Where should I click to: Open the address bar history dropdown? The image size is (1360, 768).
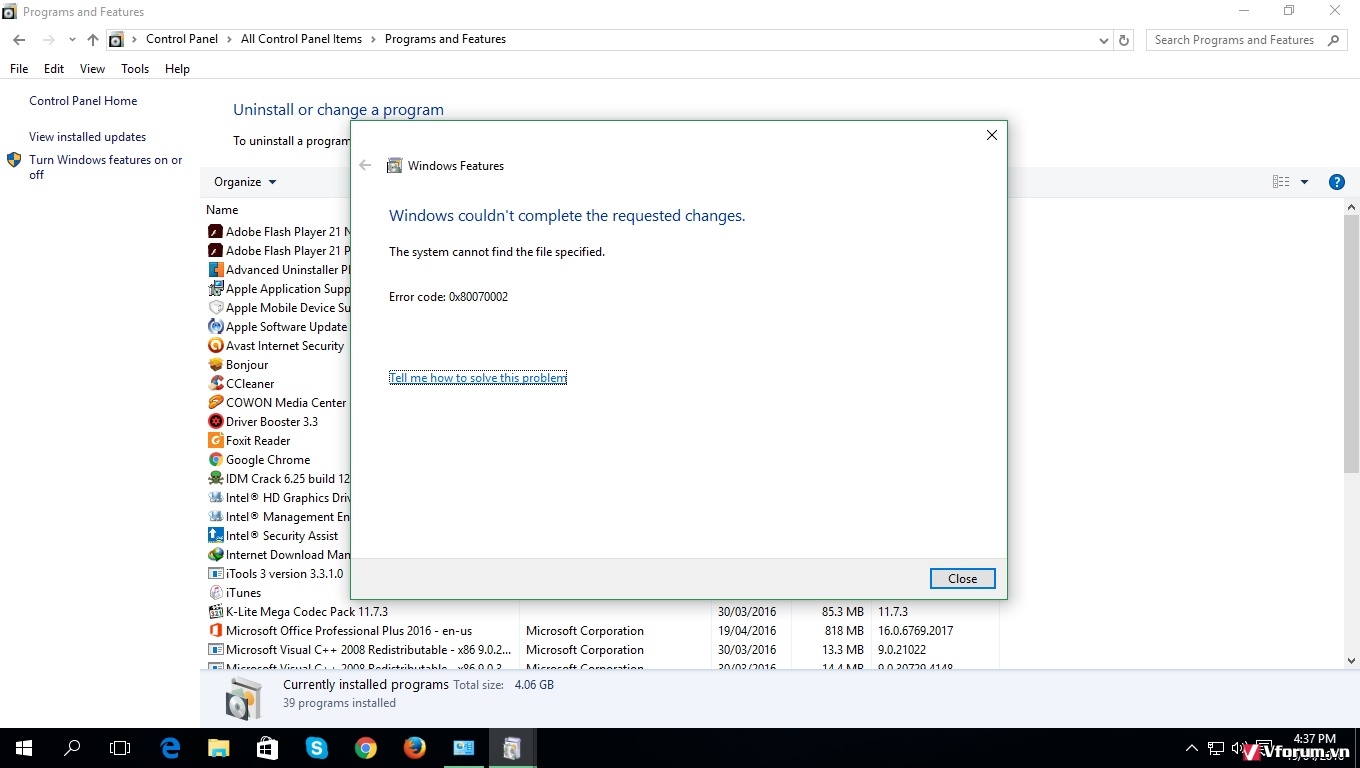[1104, 41]
